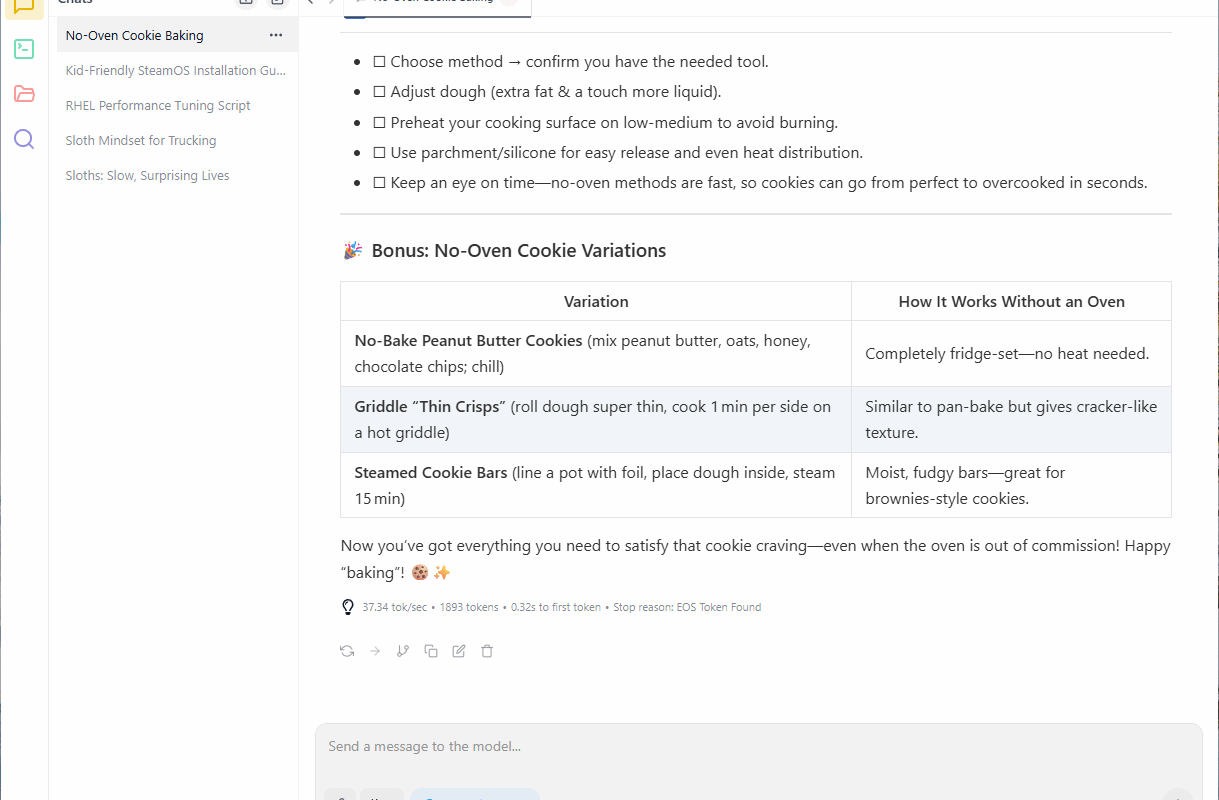The width and height of the screenshot is (1219, 800).
Task: Select the No-Oven Cookie Baking chat
Action: [135, 35]
